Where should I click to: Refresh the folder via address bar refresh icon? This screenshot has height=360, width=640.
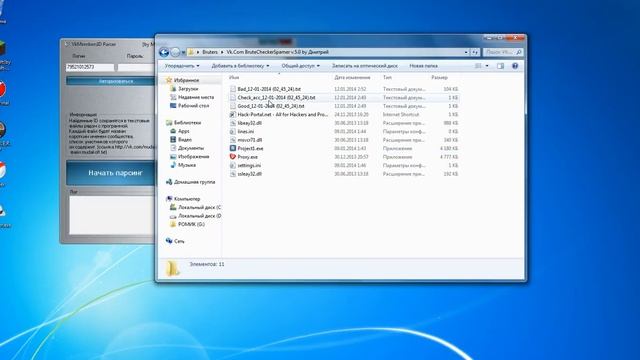click(x=475, y=52)
